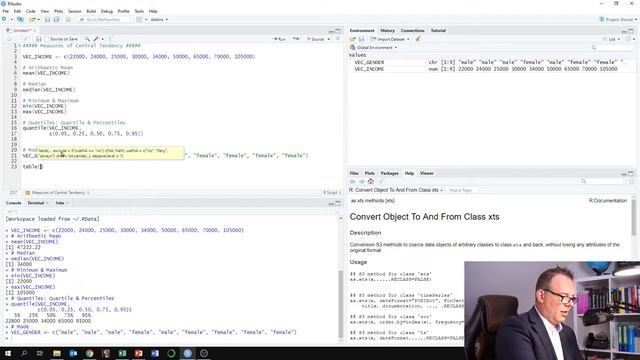The height and width of the screenshot is (360, 640).
Task: Toggle the Source on Save checkbox
Action: coord(47,39)
